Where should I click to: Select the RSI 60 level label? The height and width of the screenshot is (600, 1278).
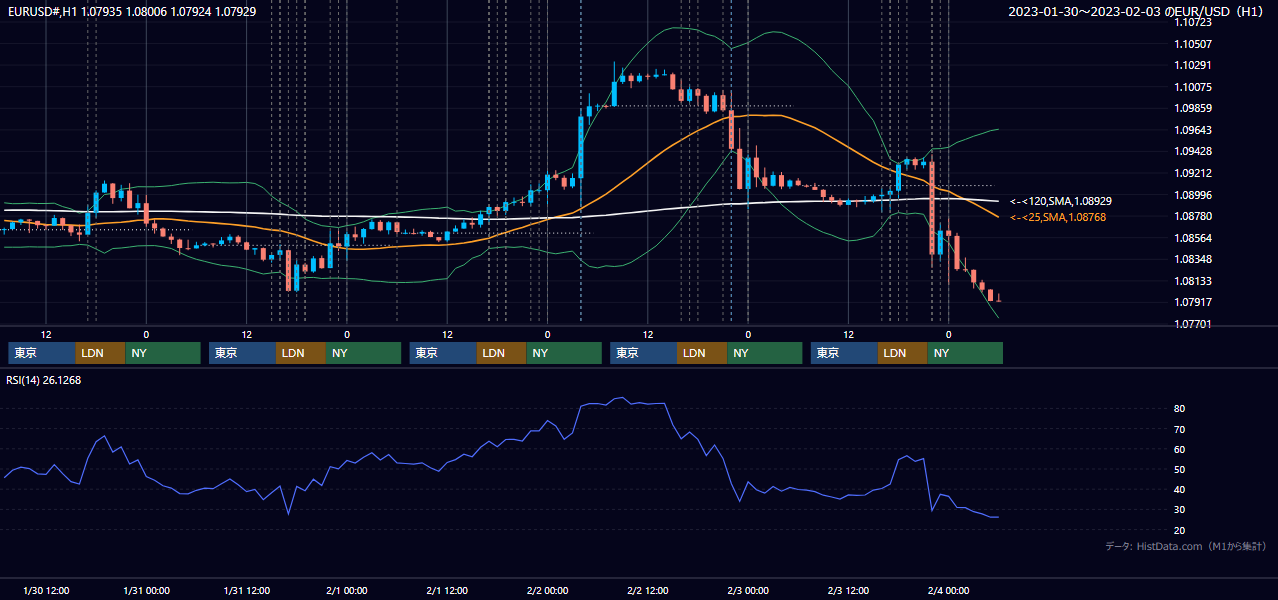(x=1180, y=449)
